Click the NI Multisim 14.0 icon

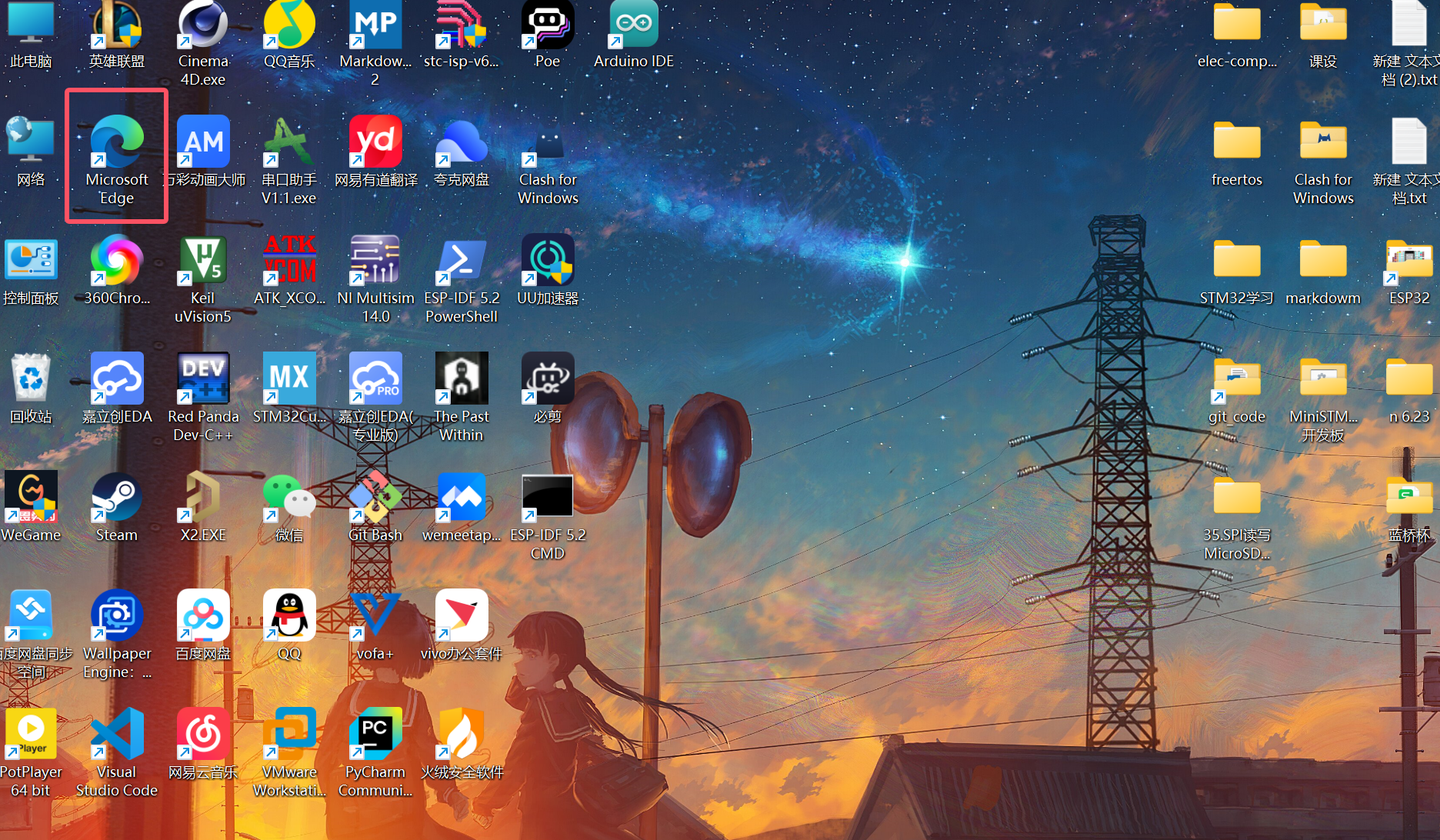coord(375,260)
